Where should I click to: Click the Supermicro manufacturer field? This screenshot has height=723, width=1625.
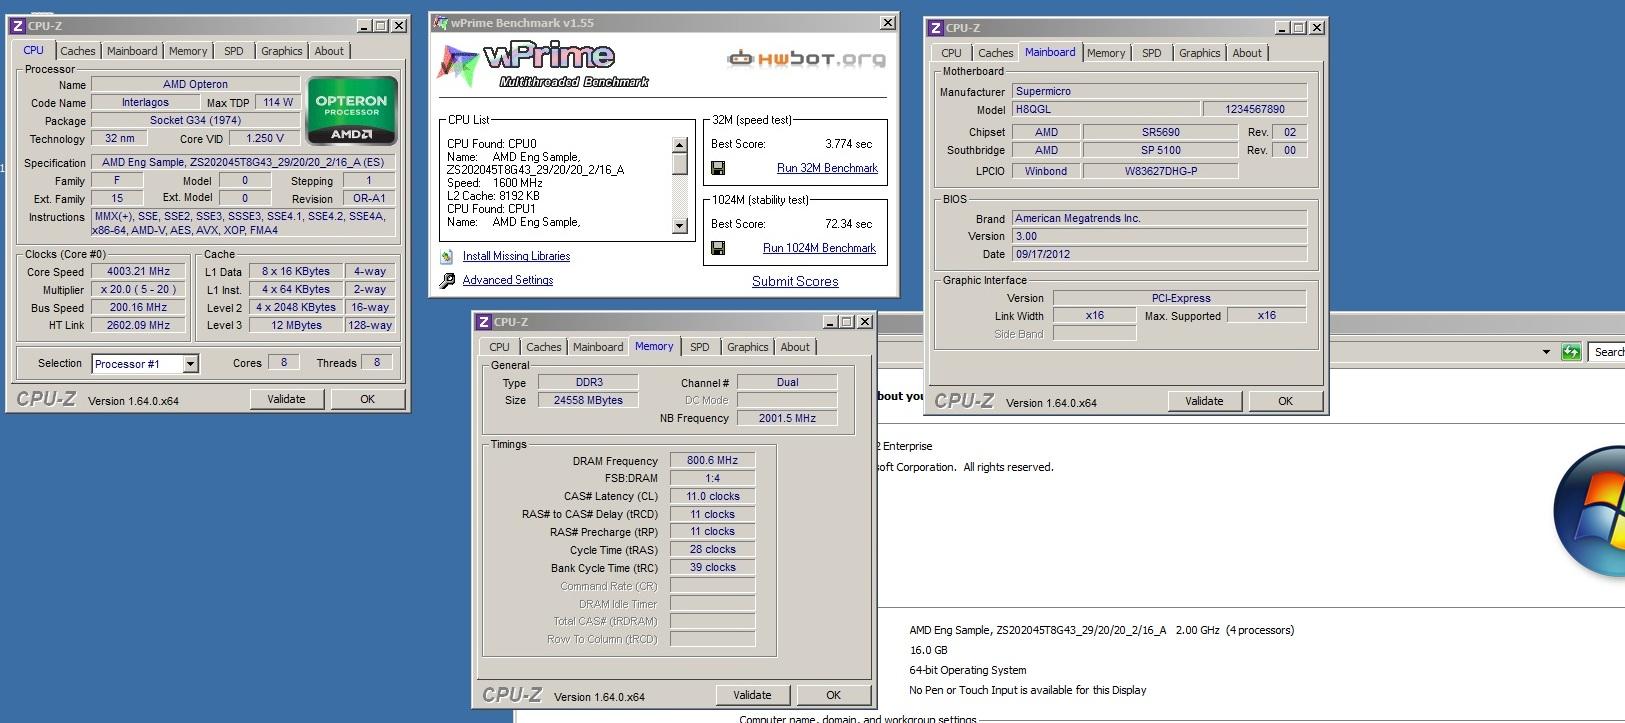1159,91
